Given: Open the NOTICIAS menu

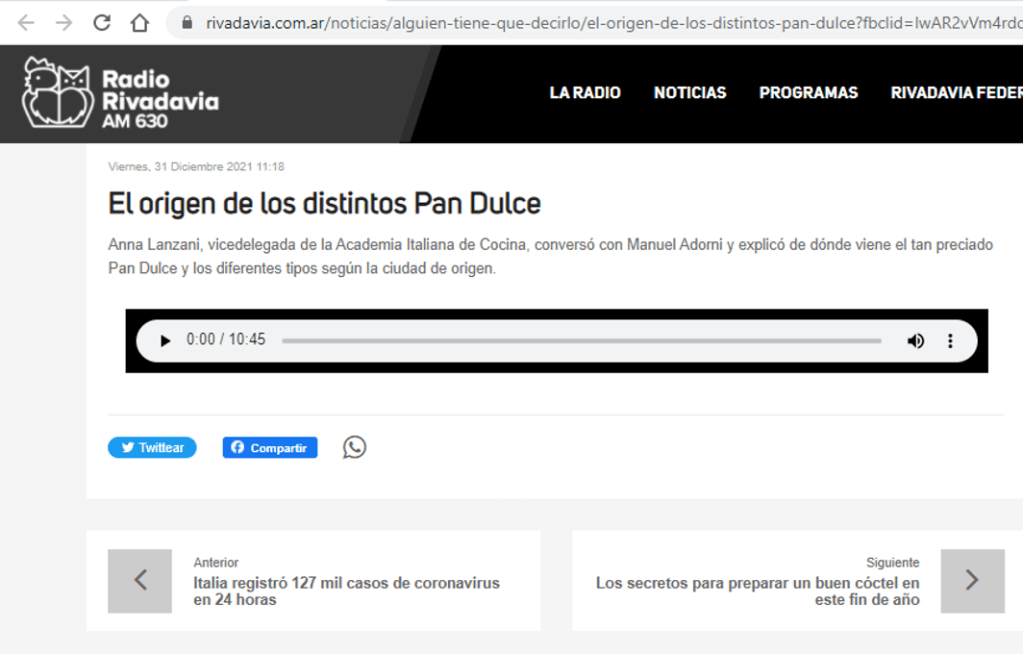Looking at the screenshot, I should (x=690, y=93).
